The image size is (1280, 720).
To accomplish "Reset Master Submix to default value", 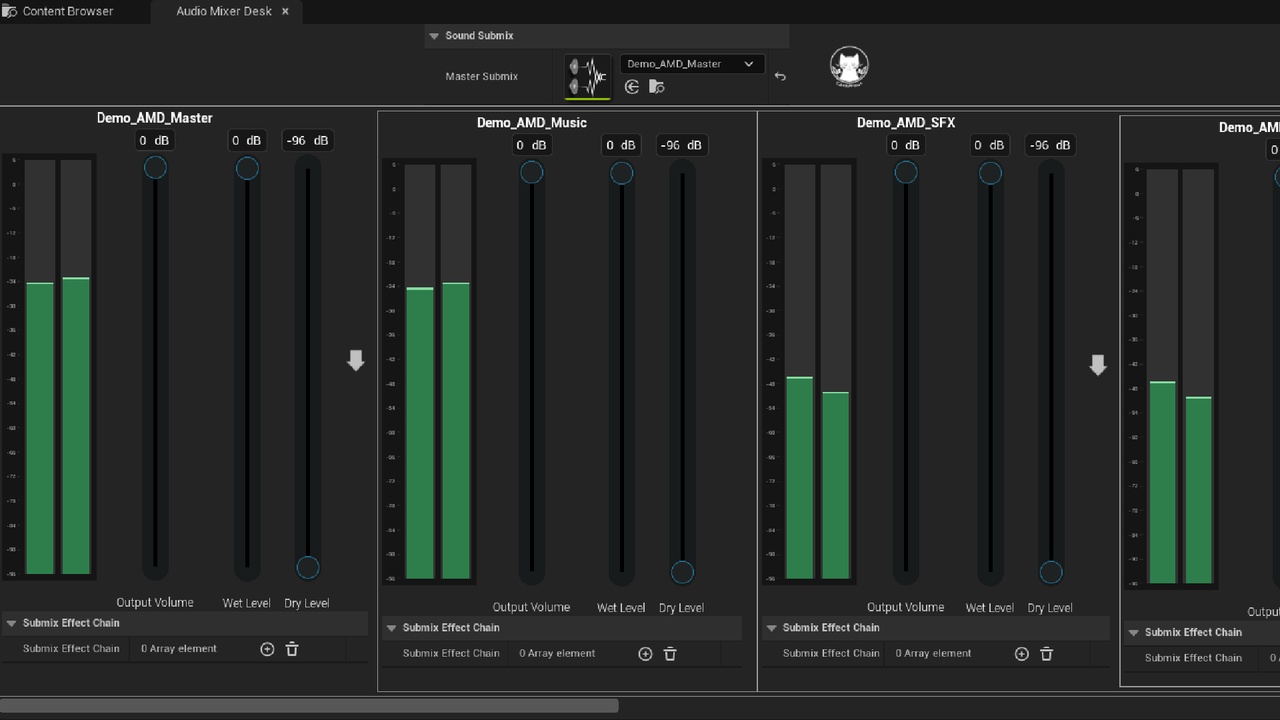I will point(780,76).
